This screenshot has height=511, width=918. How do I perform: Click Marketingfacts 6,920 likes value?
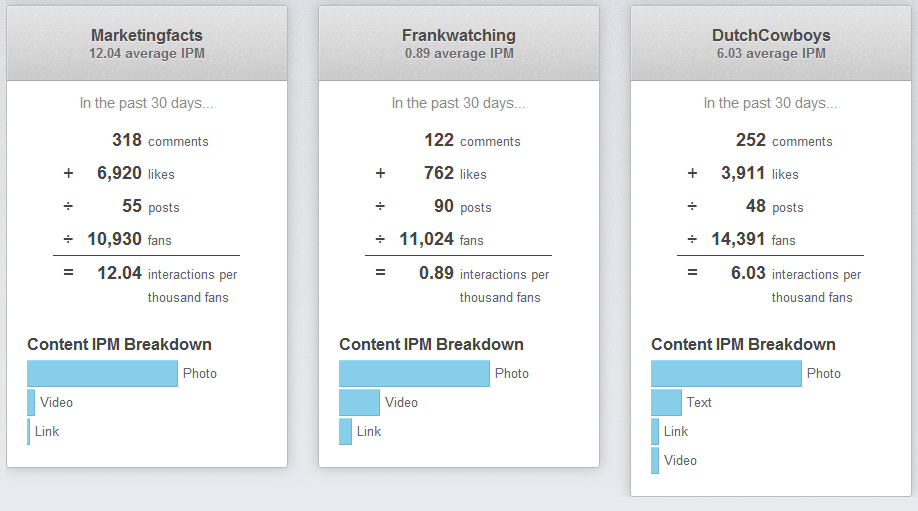(x=119, y=173)
